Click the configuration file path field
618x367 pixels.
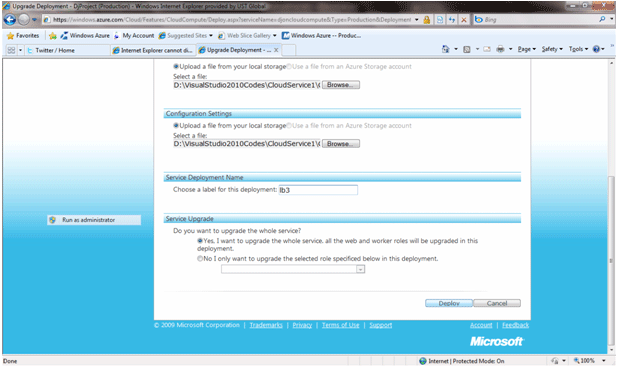(247, 144)
